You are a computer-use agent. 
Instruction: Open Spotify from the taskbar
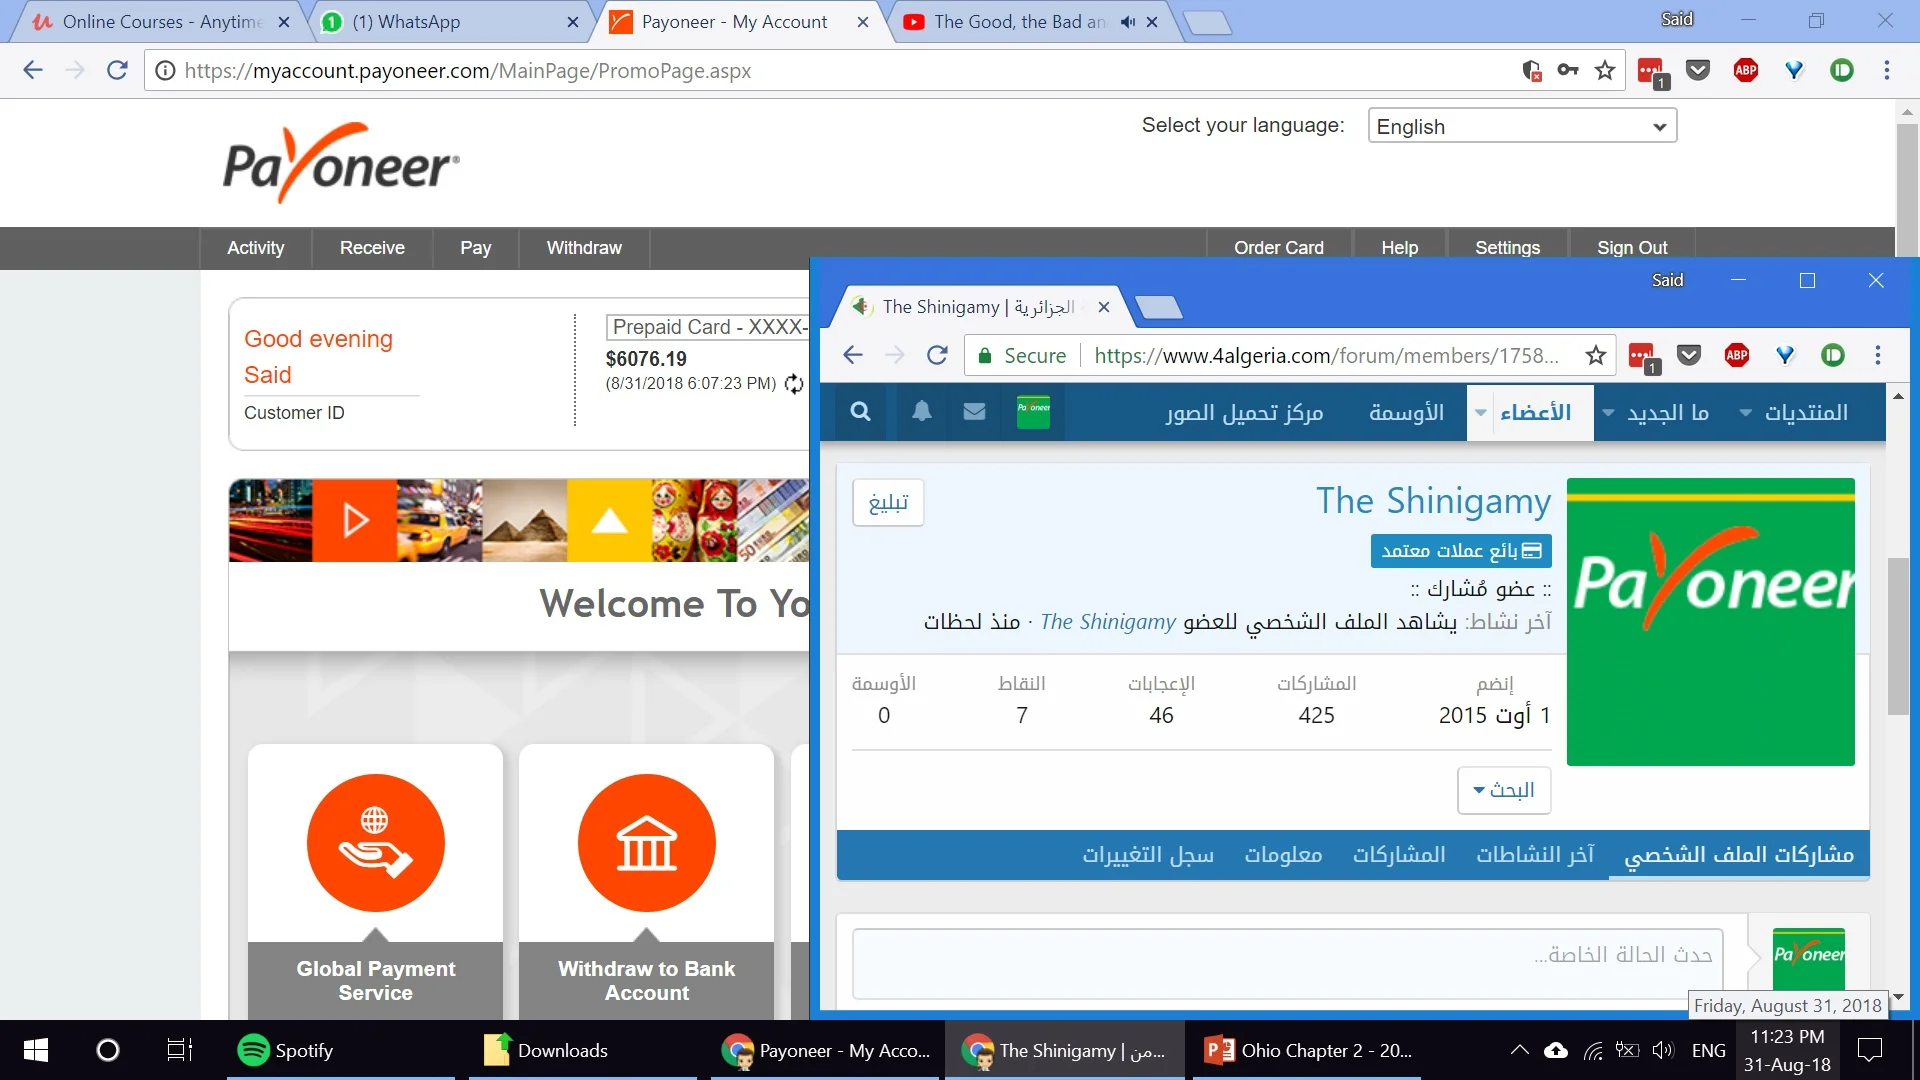(285, 1050)
